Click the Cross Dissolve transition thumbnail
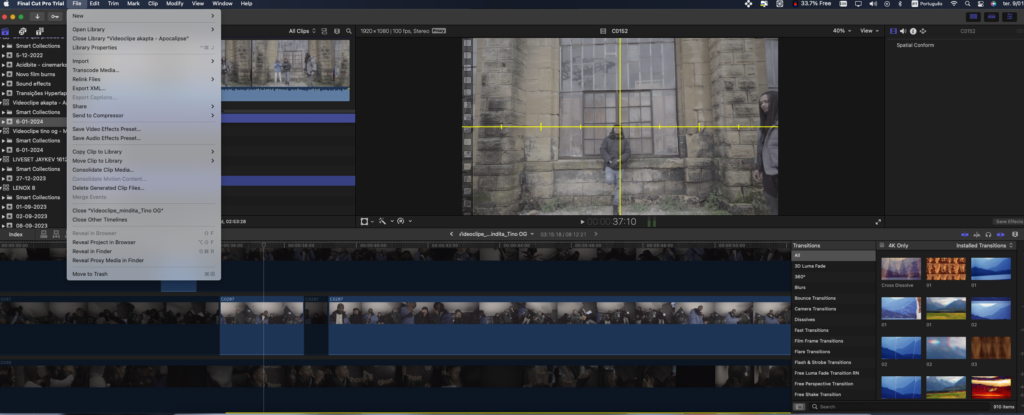The height and width of the screenshot is (415, 1024). [x=901, y=269]
